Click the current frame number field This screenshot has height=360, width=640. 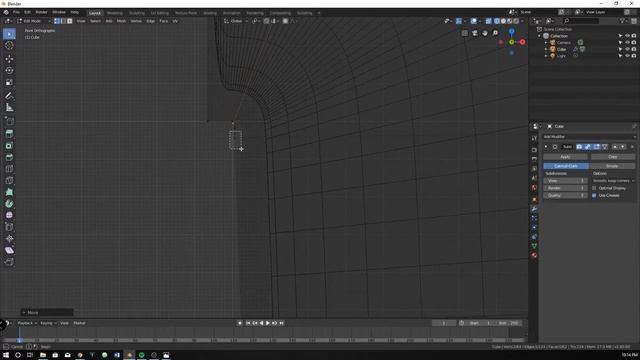click(444, 323)
